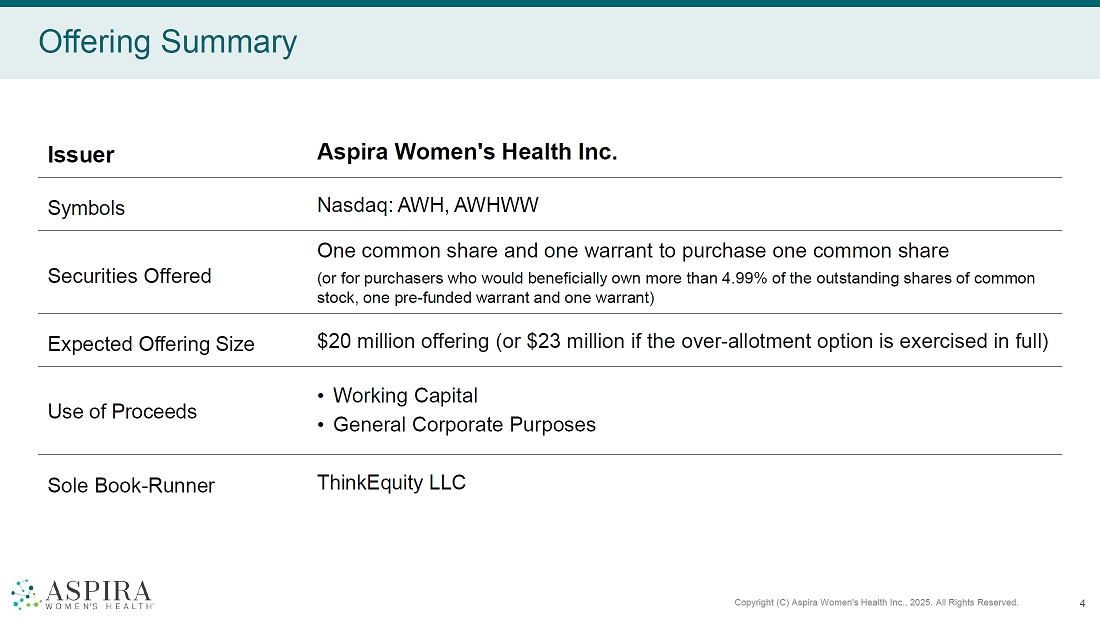
Task: Select the $20 million offering text
Action: pos(682,341)
